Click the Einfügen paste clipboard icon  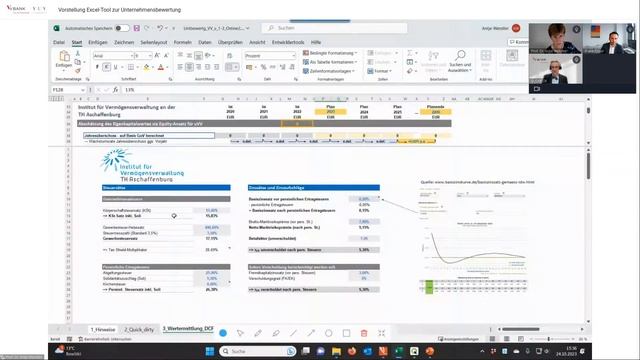[64, 56]
